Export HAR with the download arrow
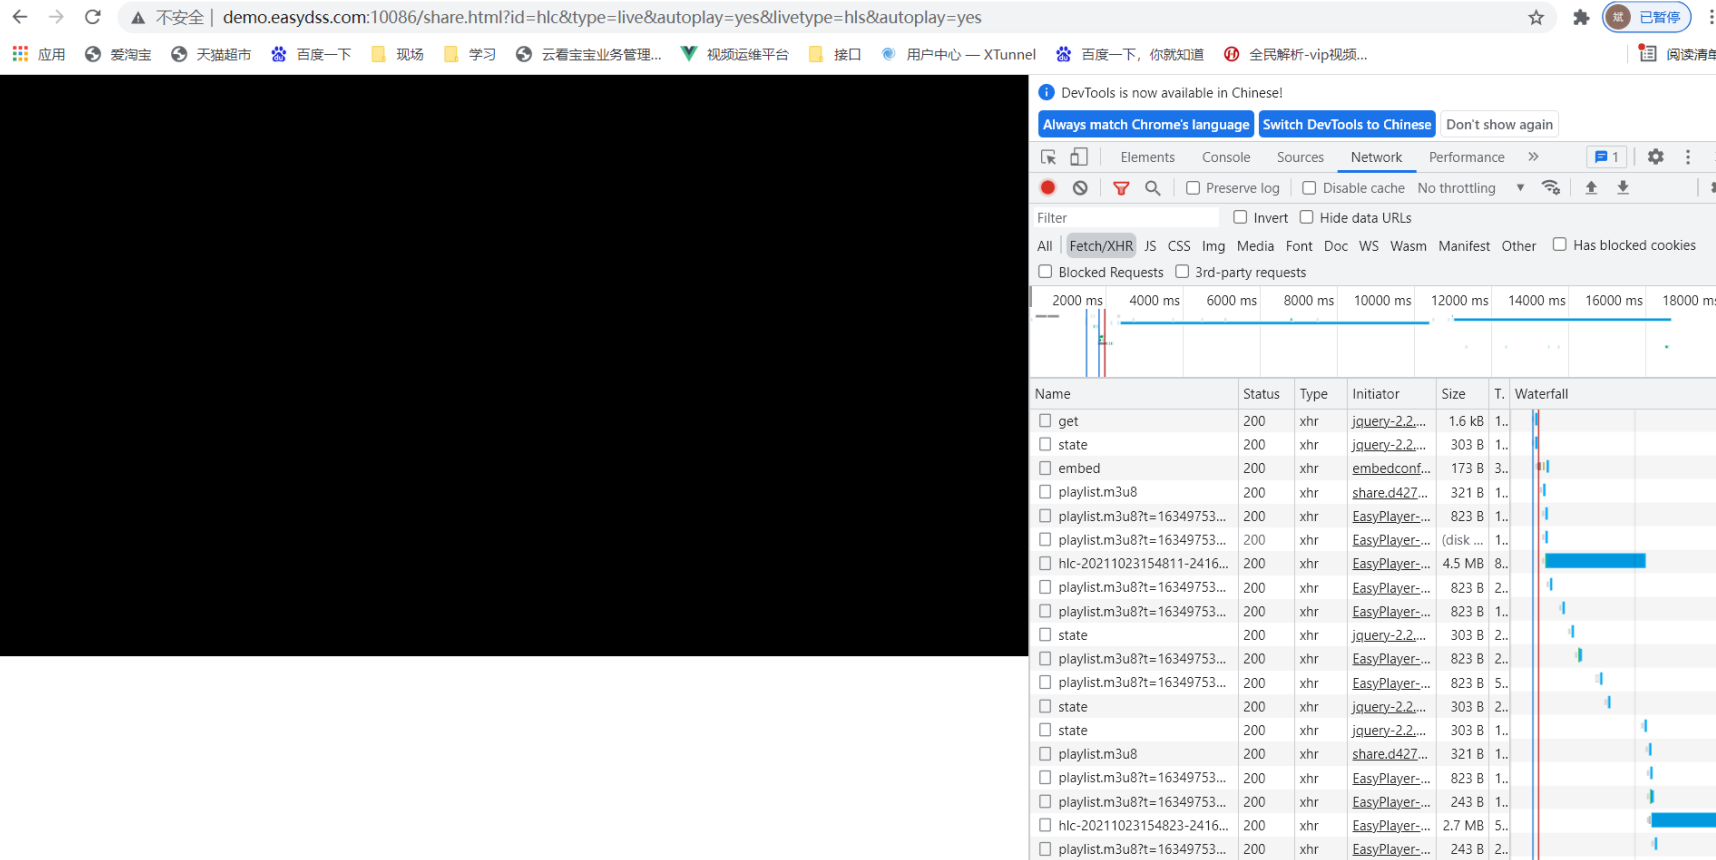Viewport: 1716px width, 860px height. (1623, 187)
